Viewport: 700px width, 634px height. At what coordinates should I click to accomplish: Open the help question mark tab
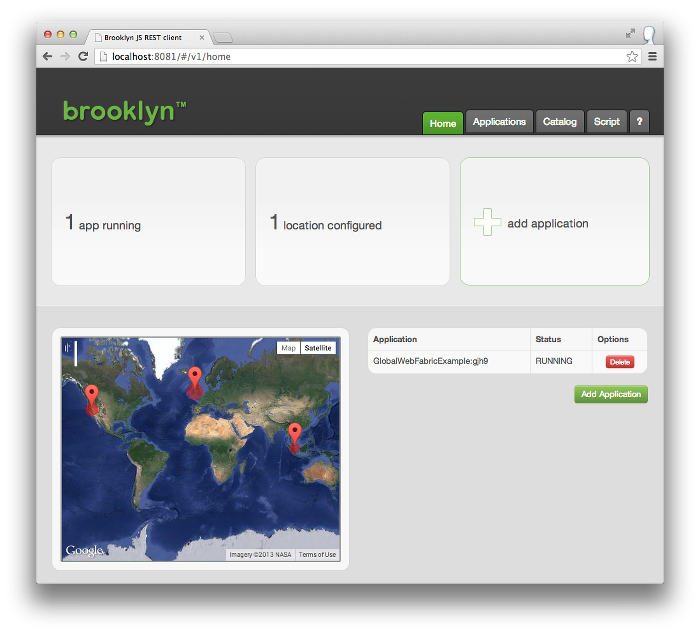point(640,122)
